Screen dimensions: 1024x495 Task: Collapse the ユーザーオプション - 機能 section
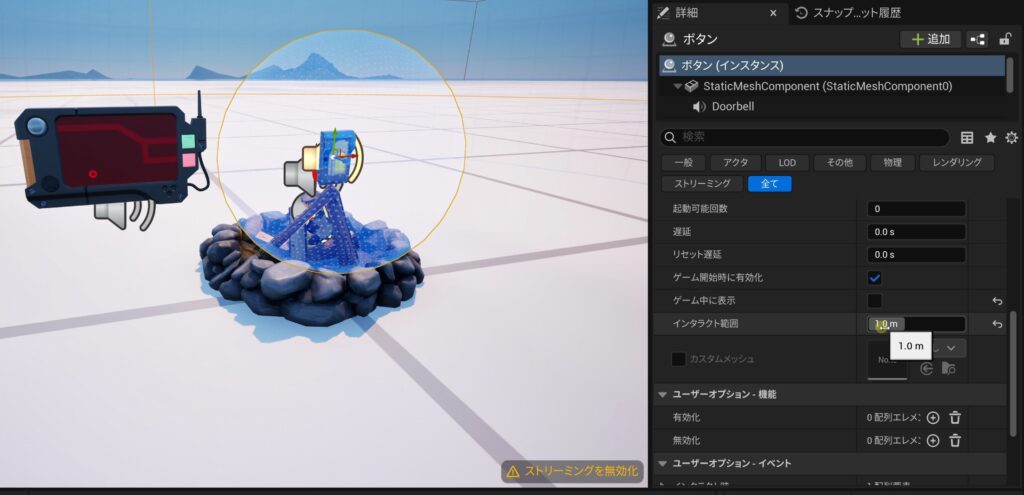(x=661, y=394)
